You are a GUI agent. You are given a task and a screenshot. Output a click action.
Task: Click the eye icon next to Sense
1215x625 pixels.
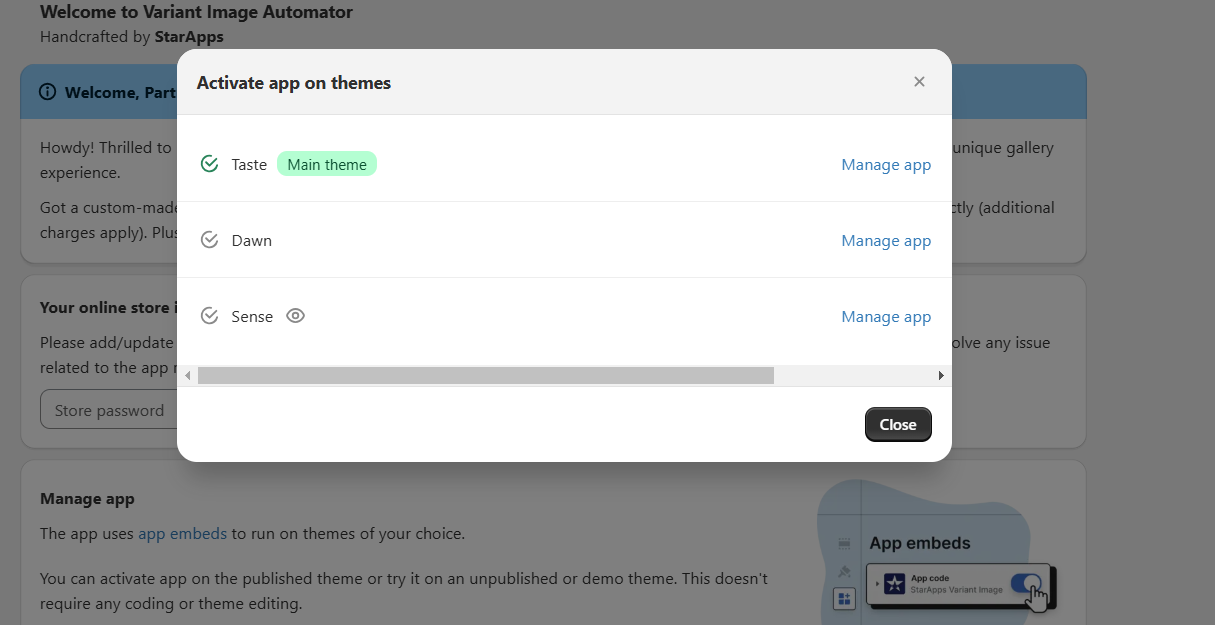click(x=295, y=316)
